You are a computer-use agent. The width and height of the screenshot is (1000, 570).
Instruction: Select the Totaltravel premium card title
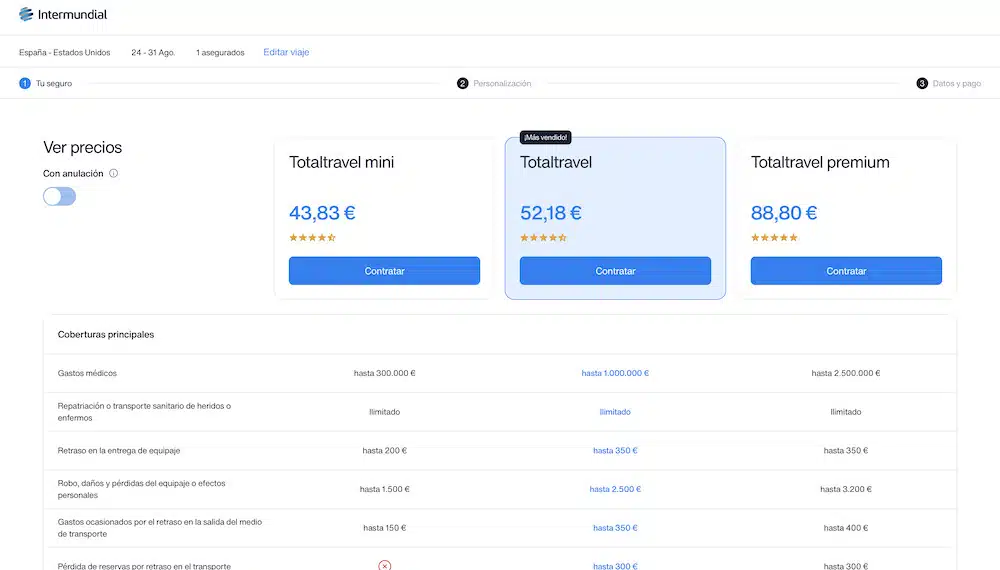(820, 162)
